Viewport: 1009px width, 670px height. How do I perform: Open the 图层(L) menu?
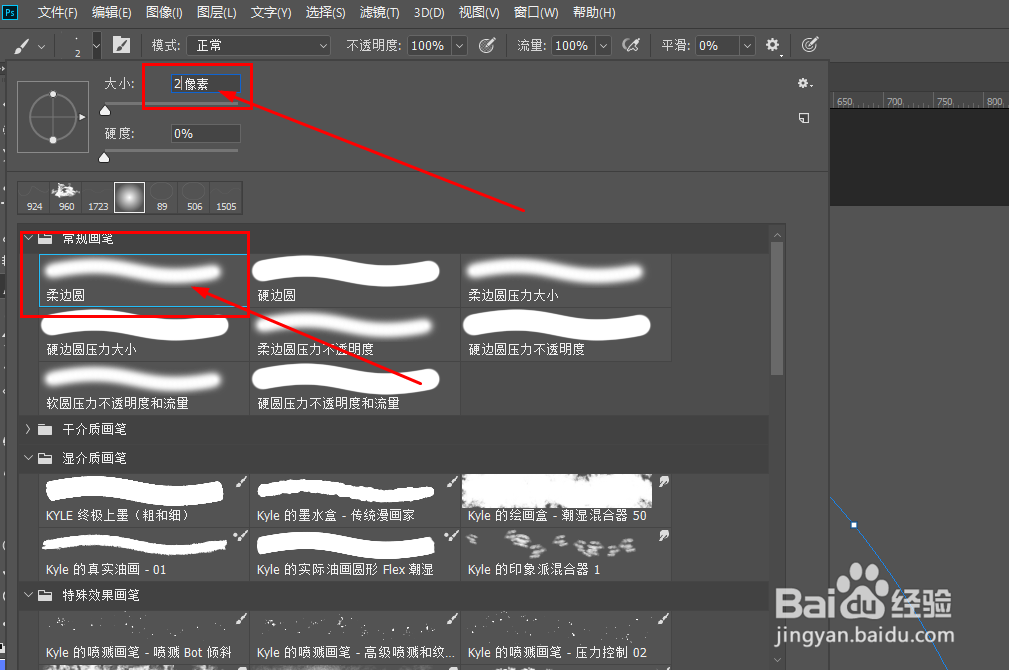coord(217,12)
